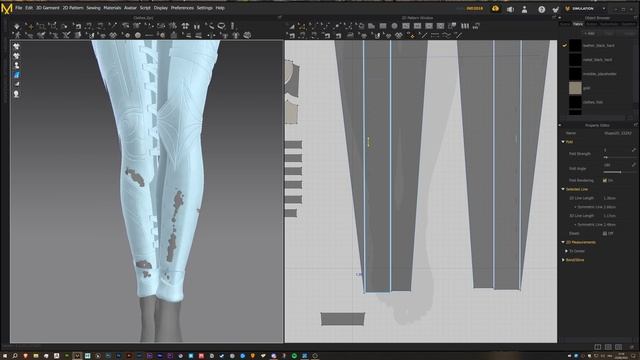Open the 3D Garment menu
This screenshot has width=640, height=360.
pyautogui.click(x=47, y=8)
